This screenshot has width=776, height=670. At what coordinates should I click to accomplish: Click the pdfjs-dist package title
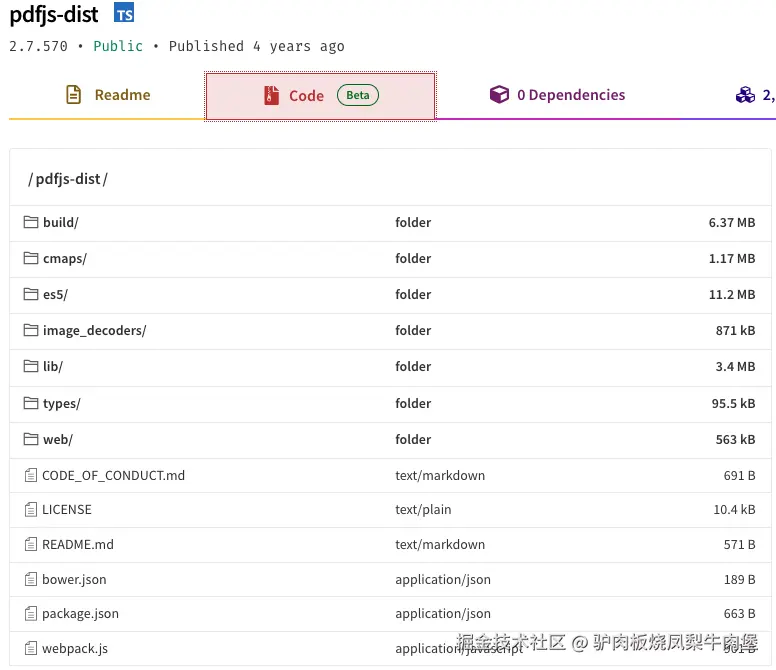click(x=54, y=14)
